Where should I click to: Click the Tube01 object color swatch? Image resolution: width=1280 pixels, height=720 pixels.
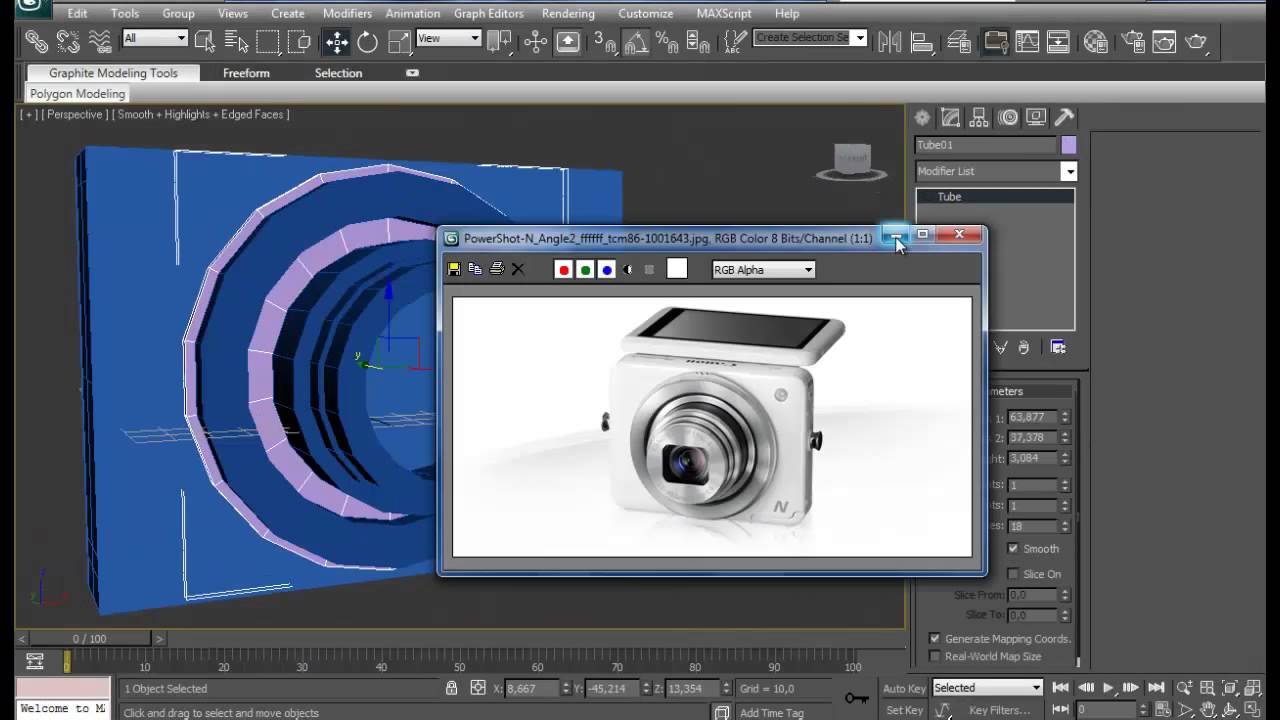[x=1068, y=145]
